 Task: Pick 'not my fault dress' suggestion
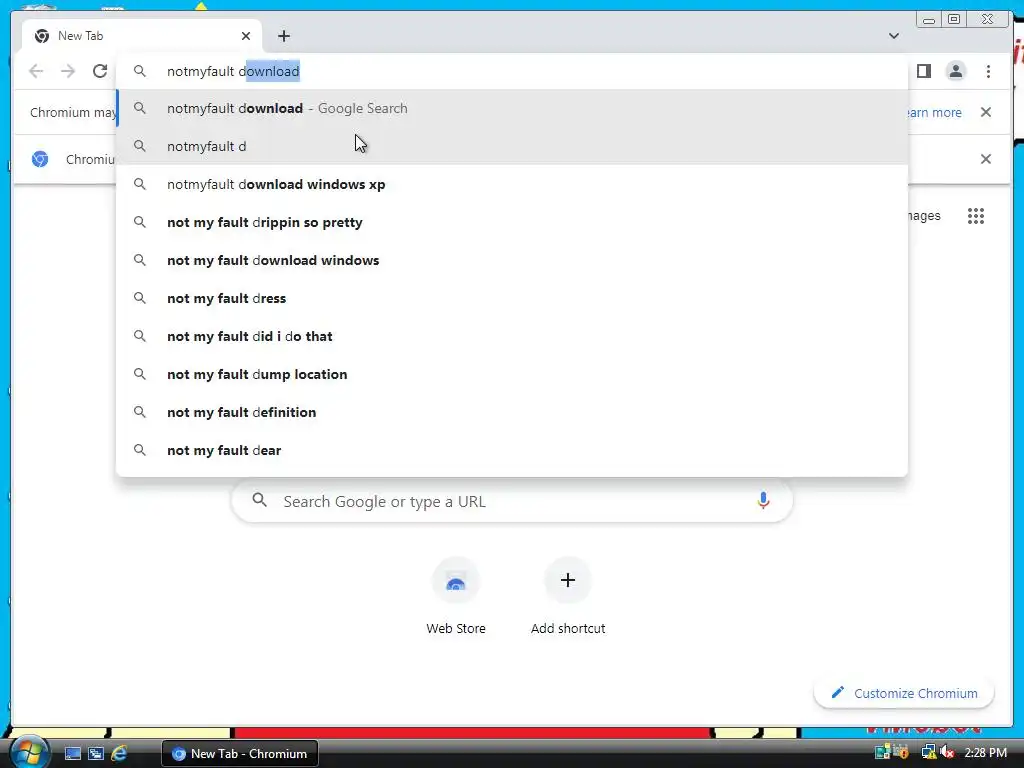tap(512, 298)
